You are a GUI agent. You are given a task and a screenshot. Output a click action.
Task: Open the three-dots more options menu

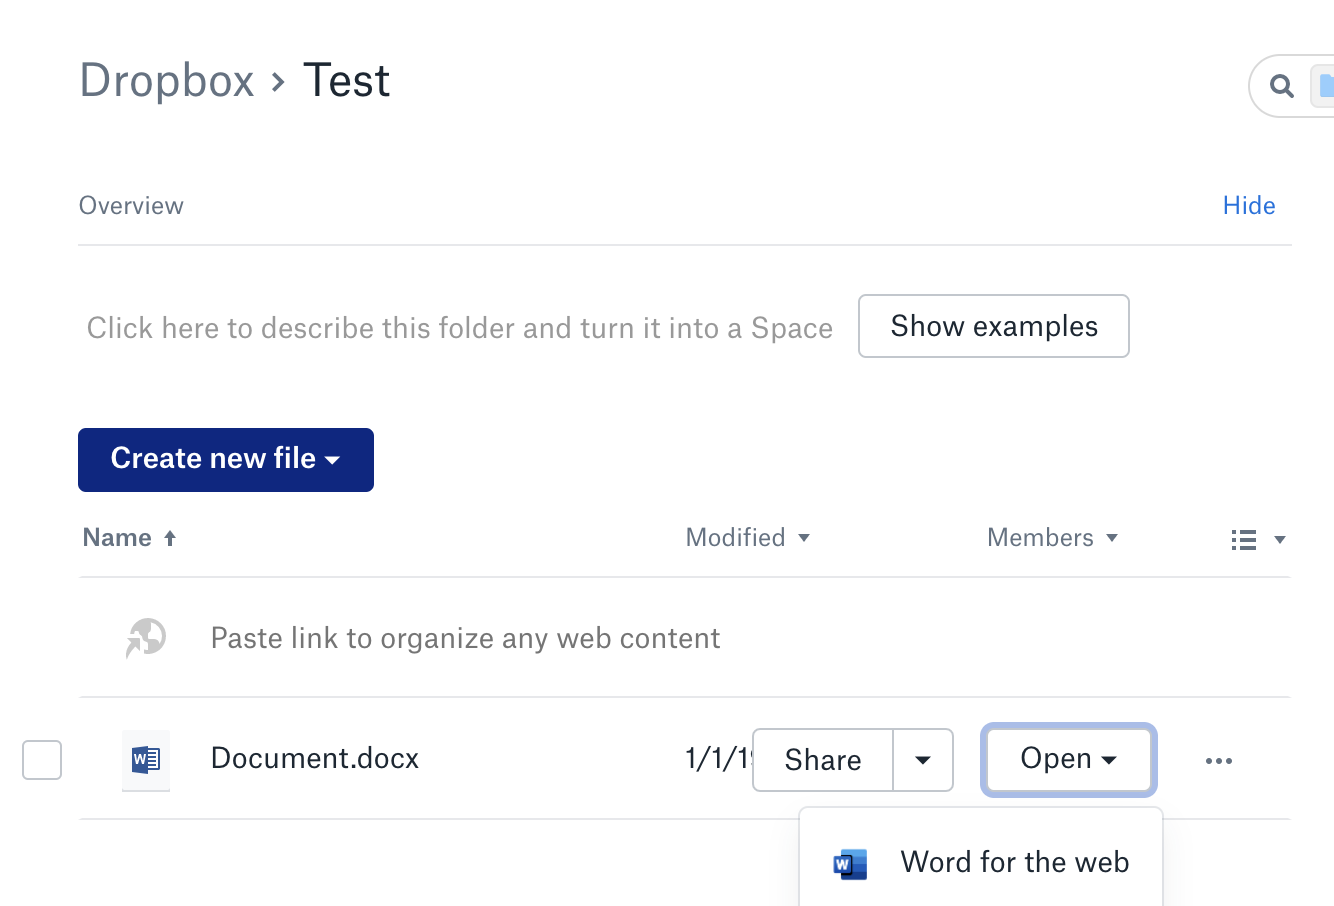(x=1218, y=761)
